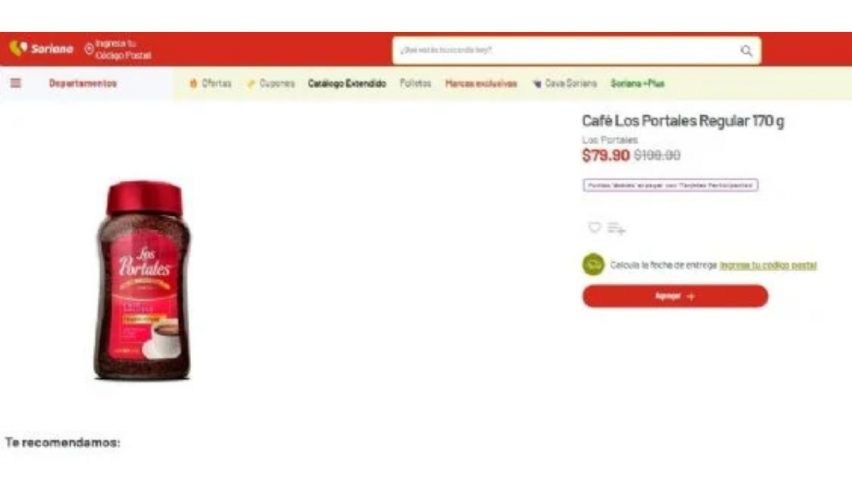
Task: Add product to favorites with heart icon
Action: coord(594,227)
